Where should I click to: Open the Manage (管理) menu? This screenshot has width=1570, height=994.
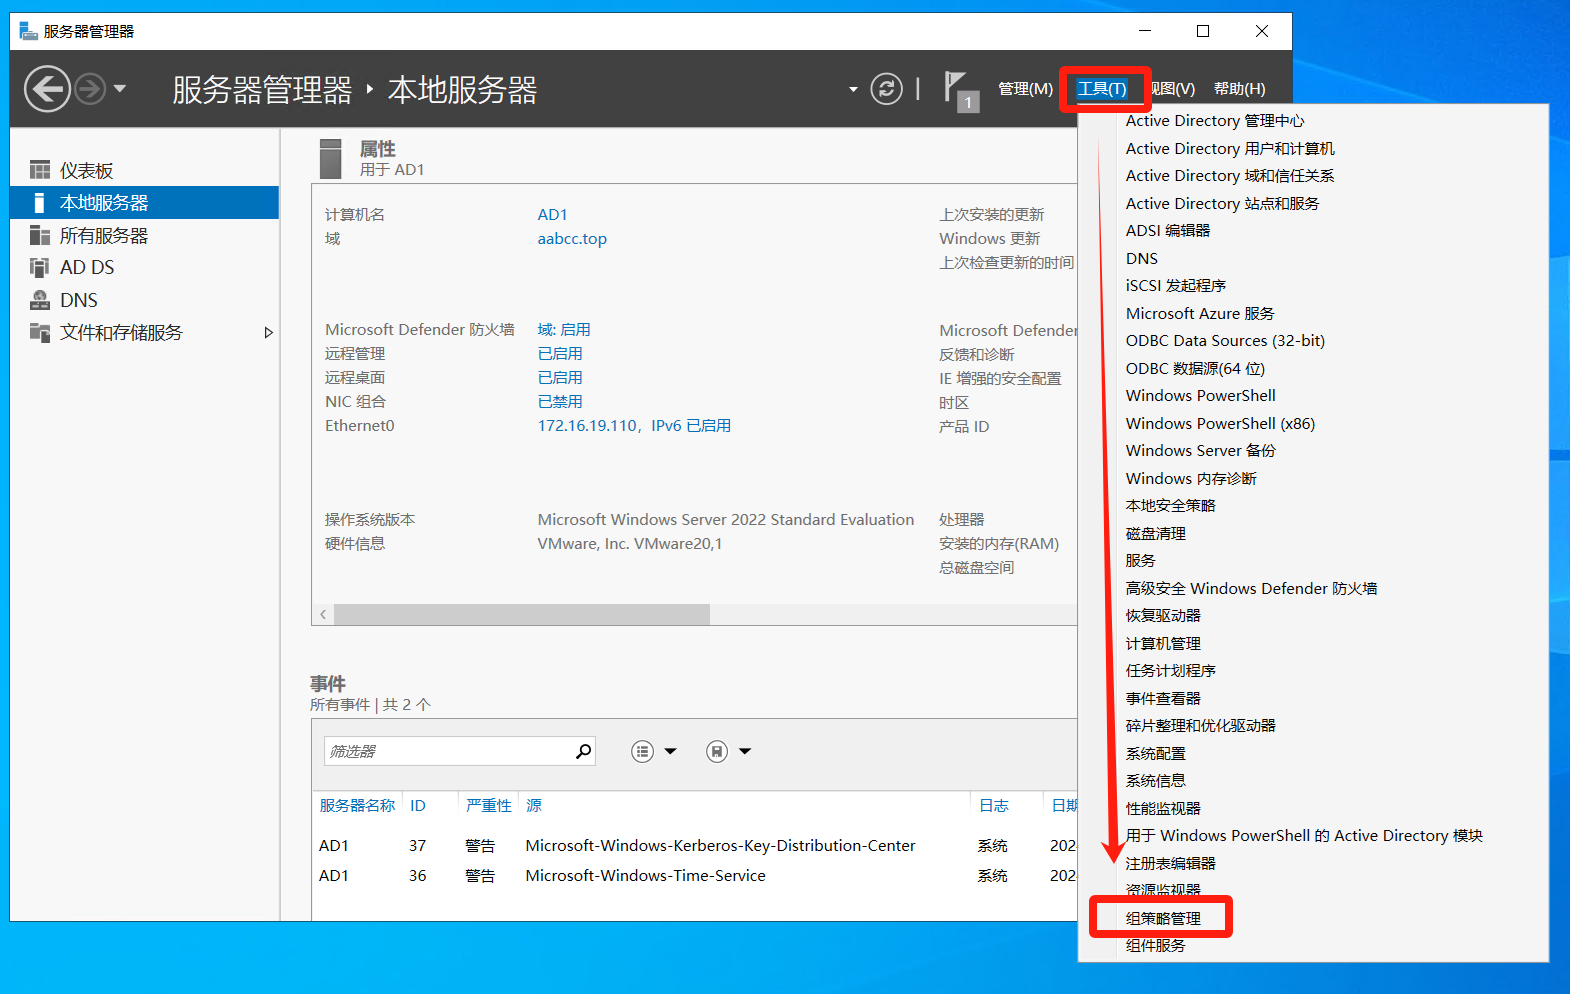click(1025, 89)
